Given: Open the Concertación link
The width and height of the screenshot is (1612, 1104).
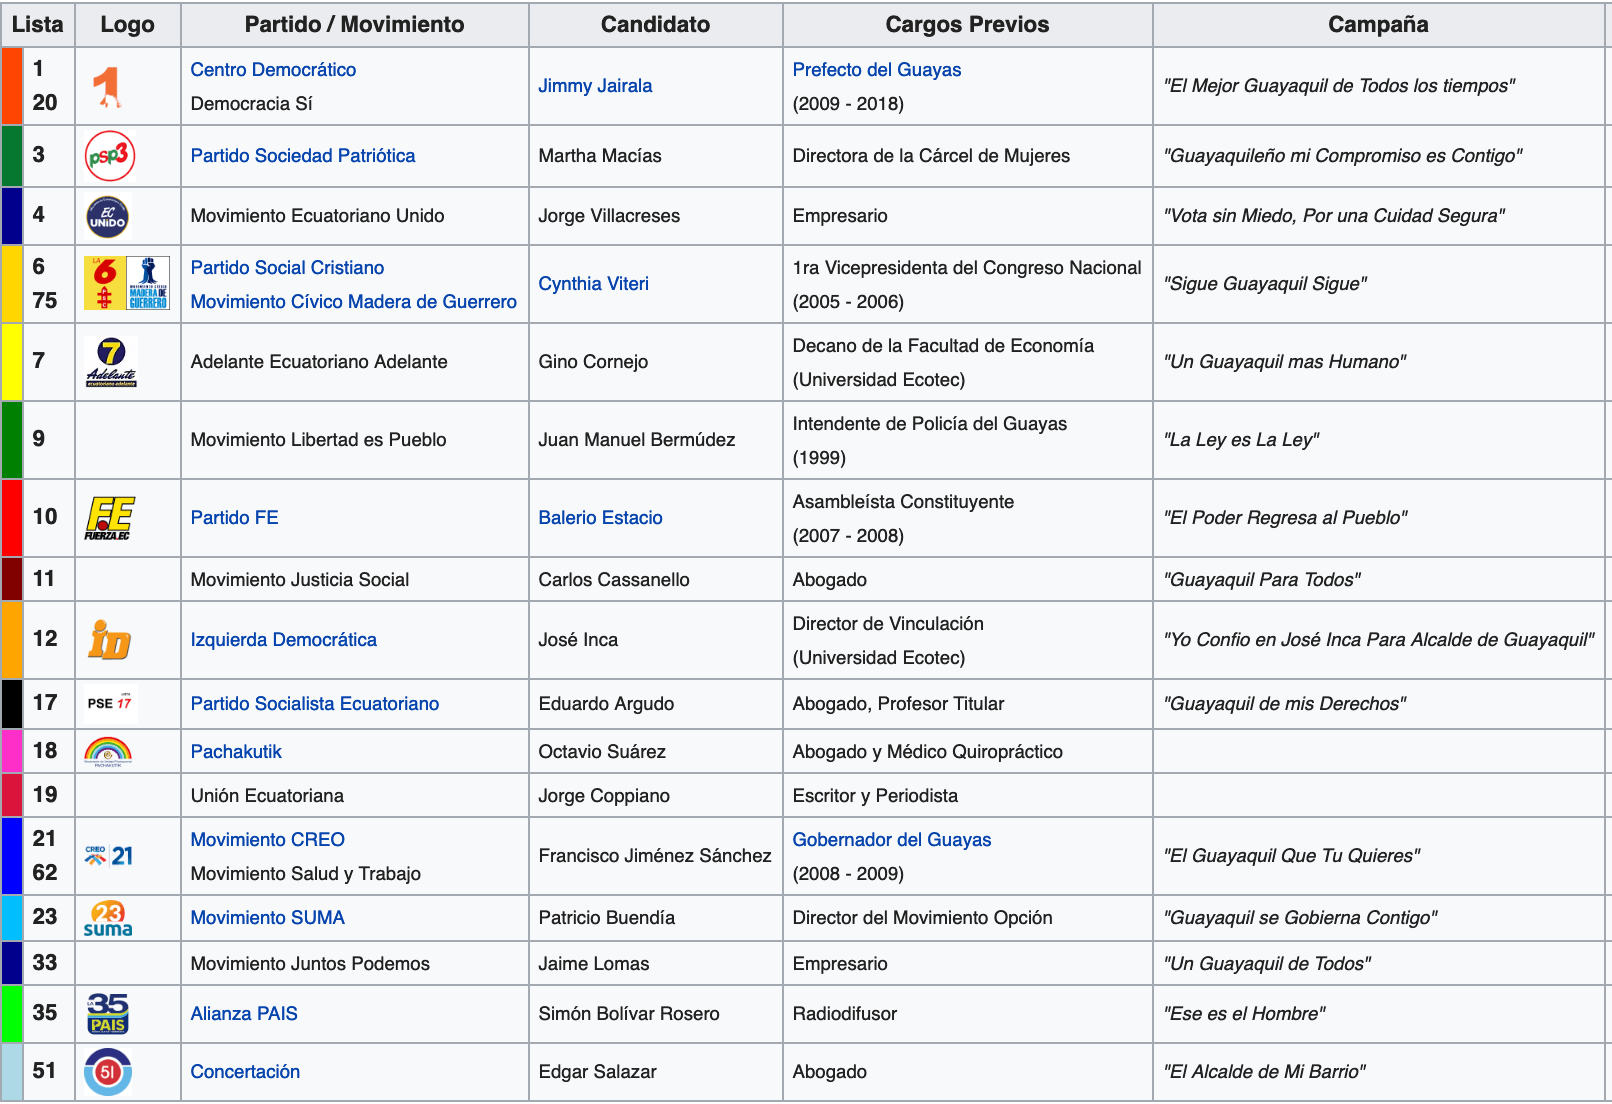Looking at the screenshot, I should [x=245, y=1072].
